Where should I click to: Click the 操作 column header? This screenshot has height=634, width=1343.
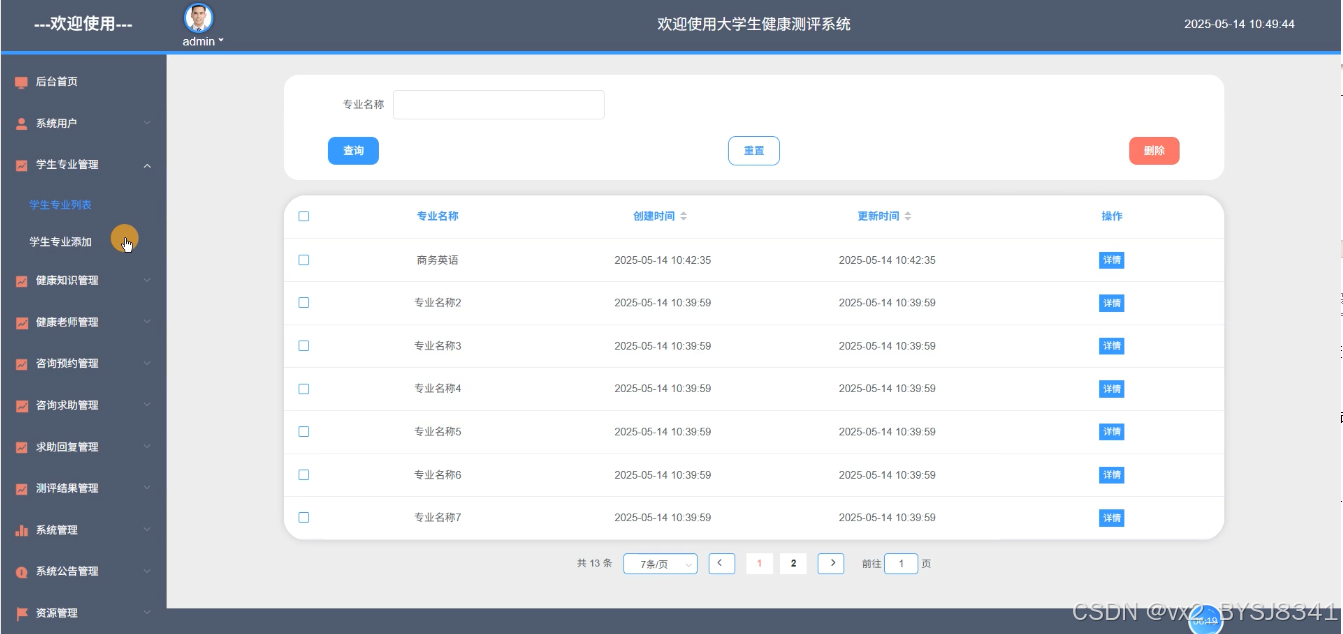[1112, 216]
